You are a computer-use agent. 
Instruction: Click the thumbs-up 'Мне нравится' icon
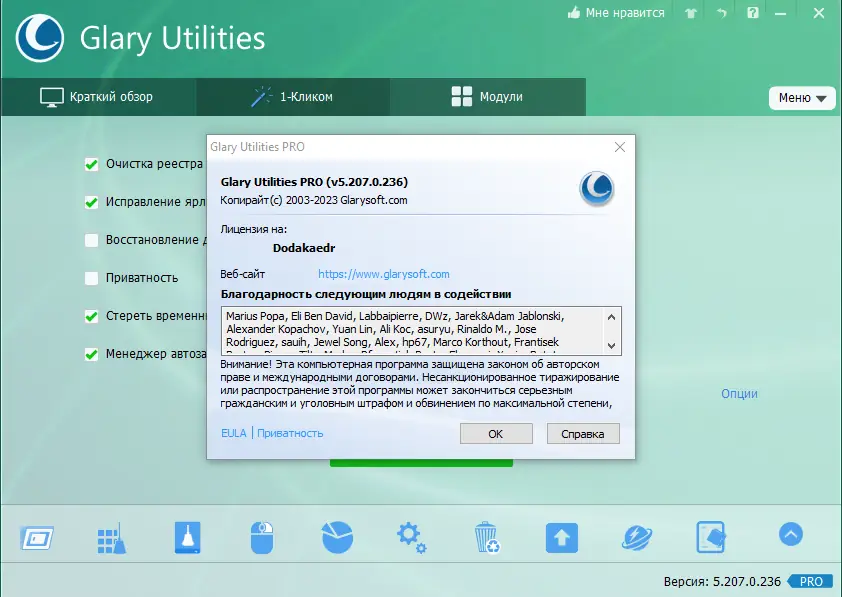pyautogui.click(x=574, y=12)
